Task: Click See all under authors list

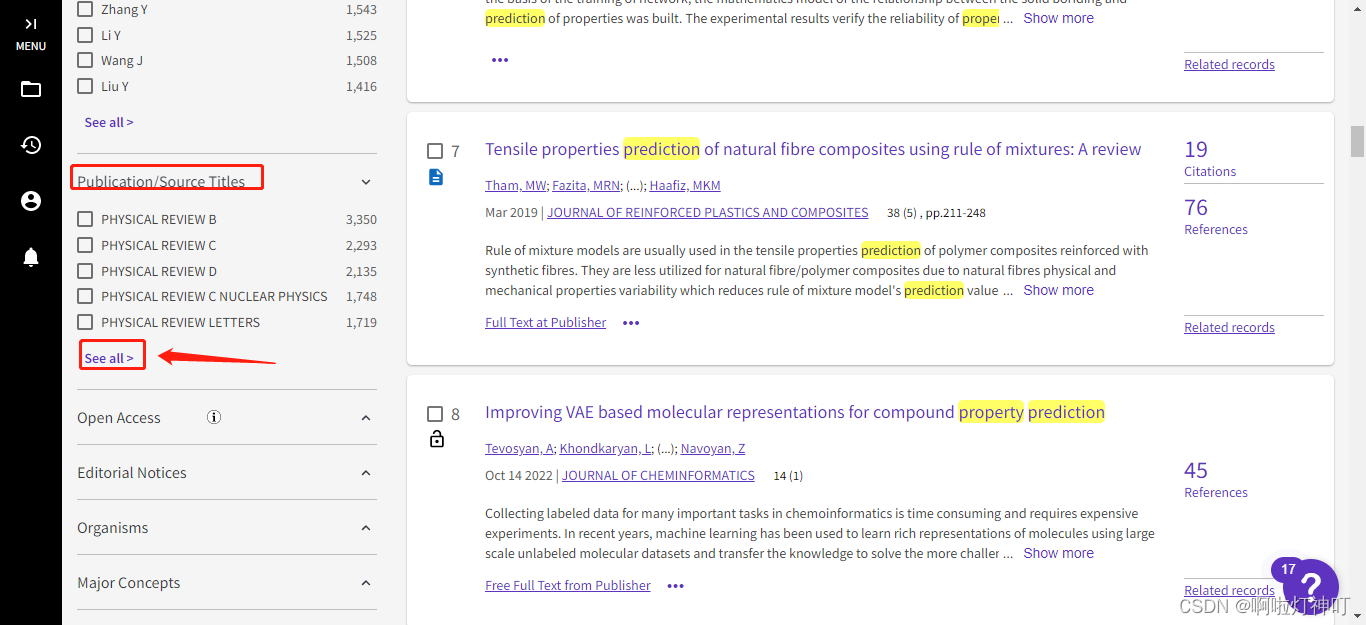Action: 109,122
